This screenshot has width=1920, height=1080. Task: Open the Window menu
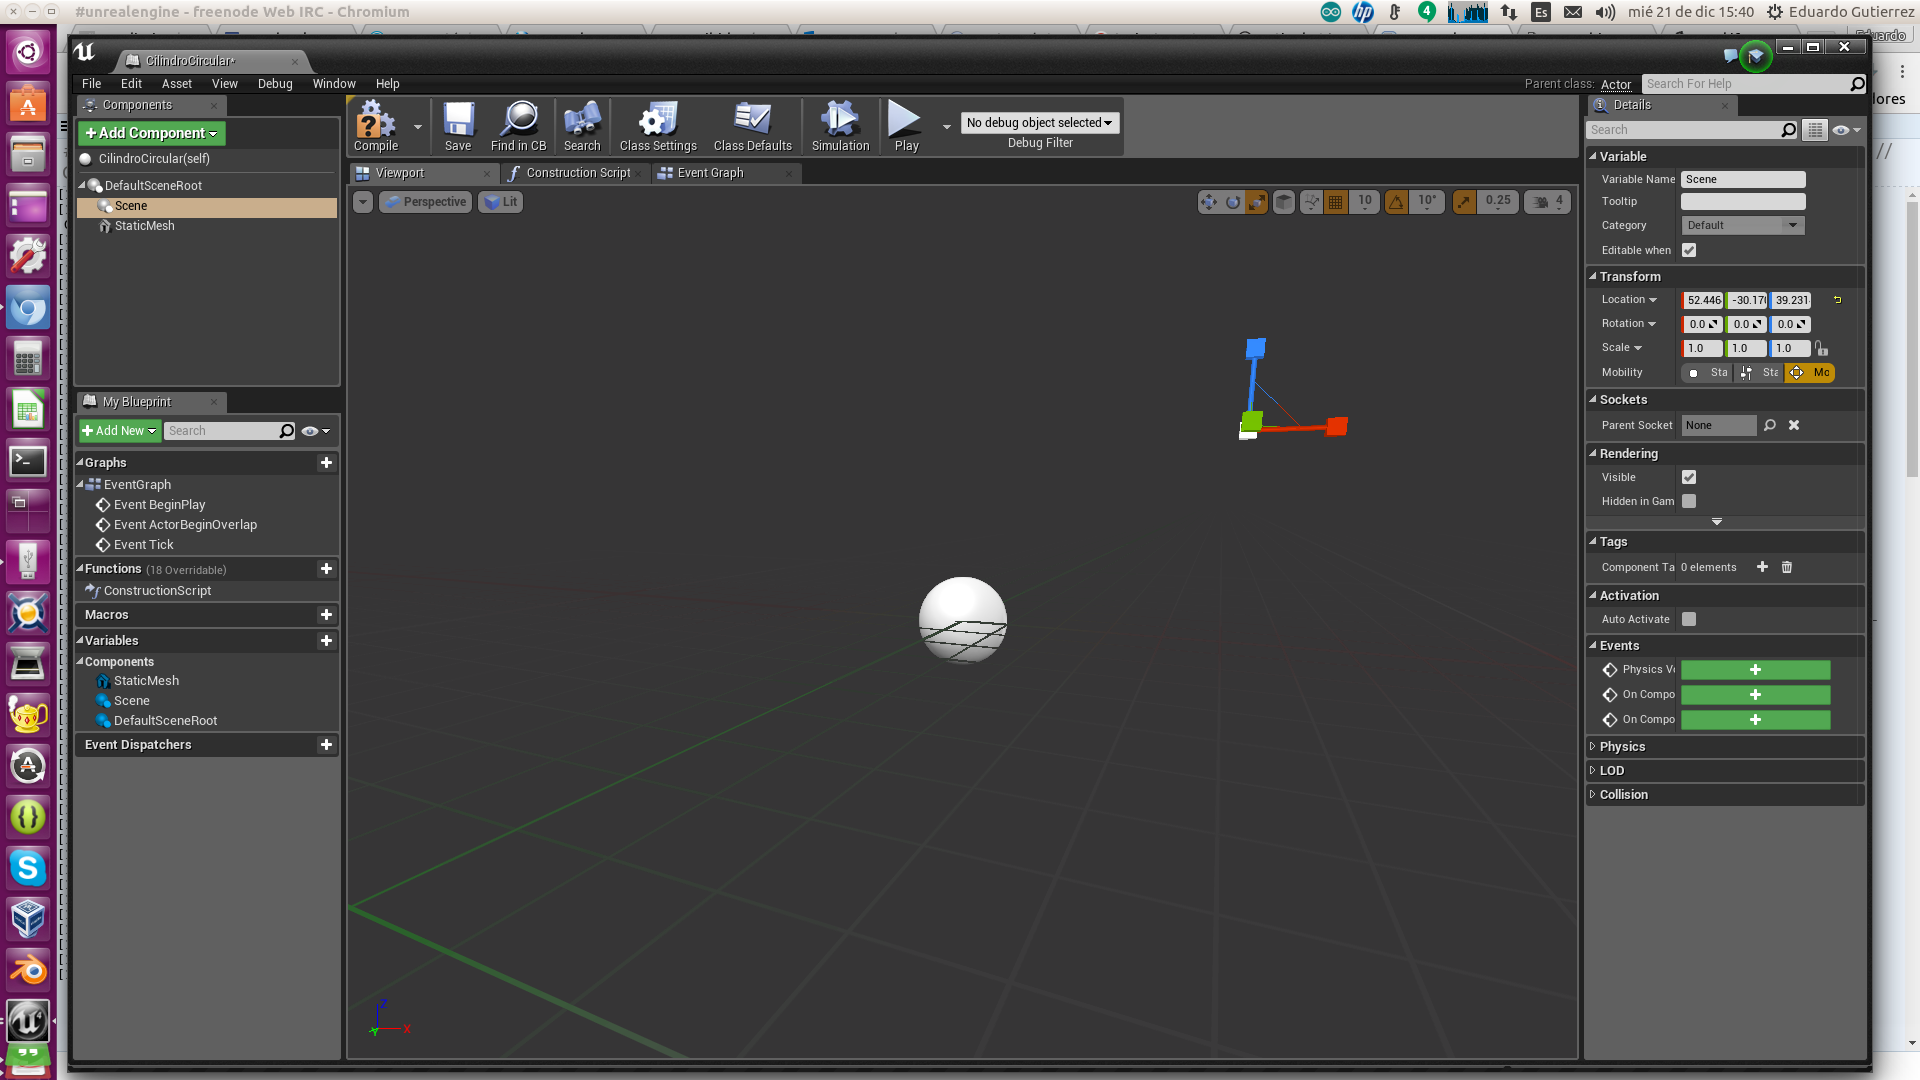tap(334, 84)
